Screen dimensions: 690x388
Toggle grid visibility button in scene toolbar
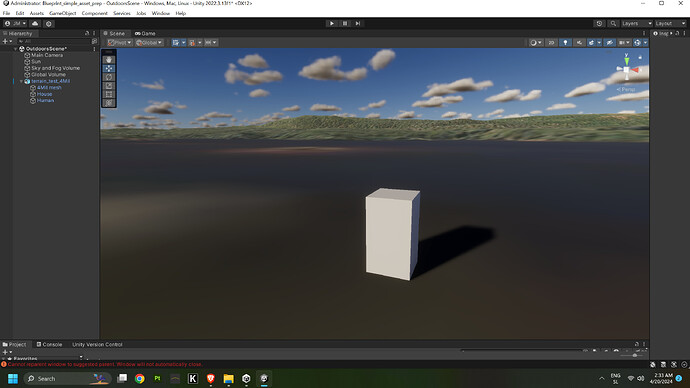[x=176, y=43]
